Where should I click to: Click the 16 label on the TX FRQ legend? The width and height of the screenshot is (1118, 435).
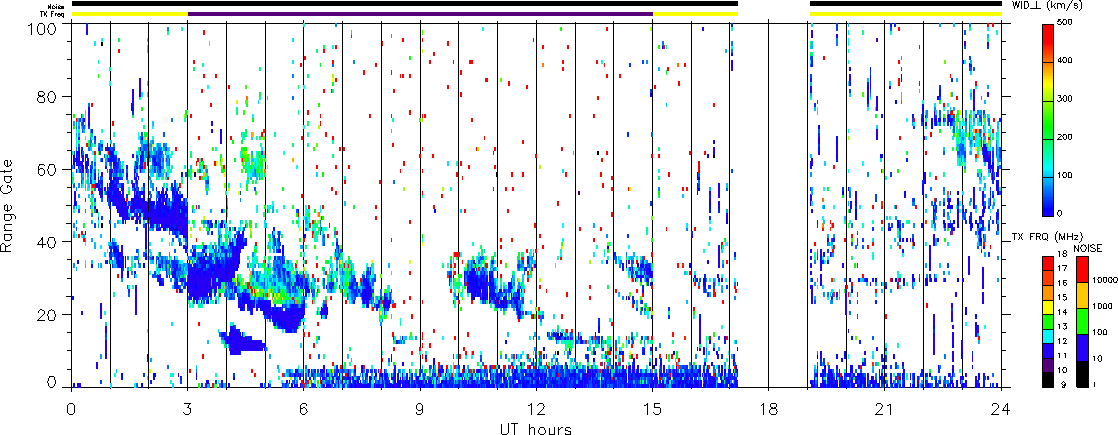coord(1062,282)
